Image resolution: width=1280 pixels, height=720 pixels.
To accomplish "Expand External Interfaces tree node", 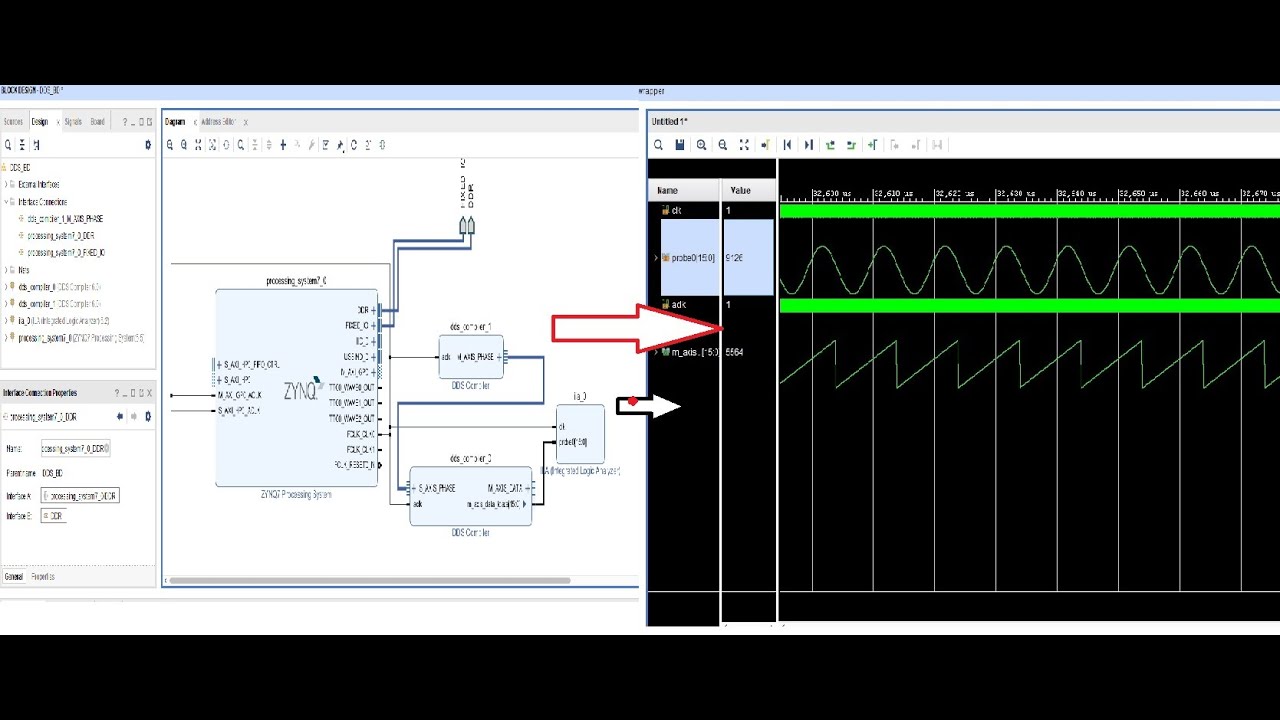I will (8, 185).
